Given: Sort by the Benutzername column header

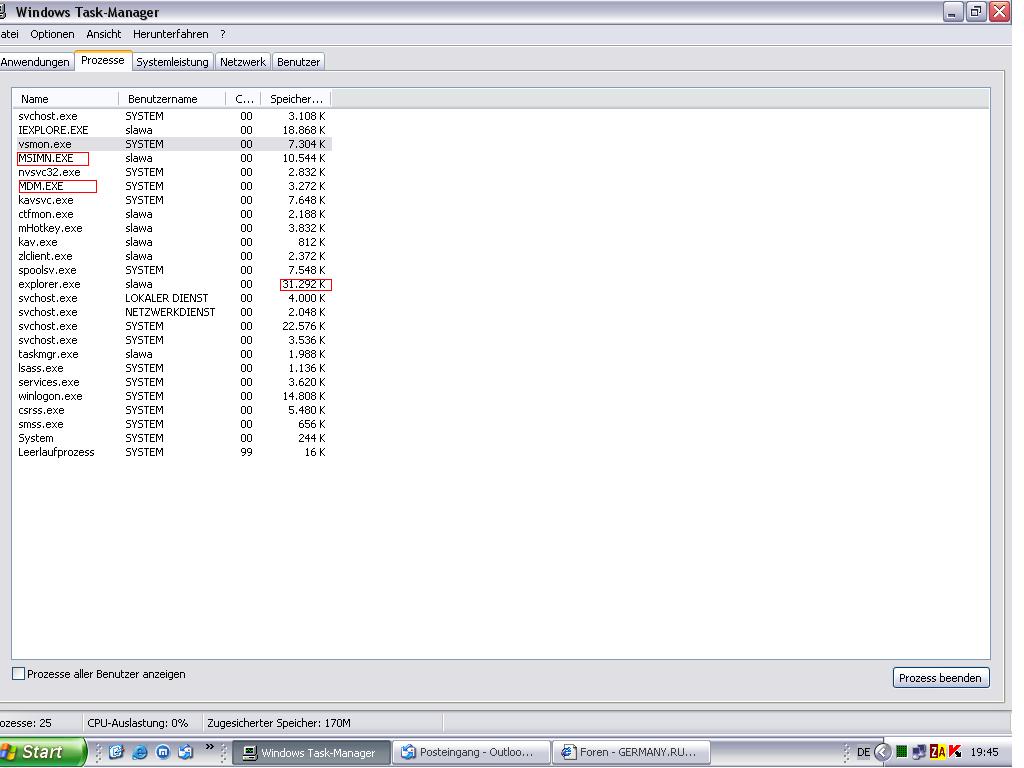Looking at the screenshot, I should coord(172,99).
